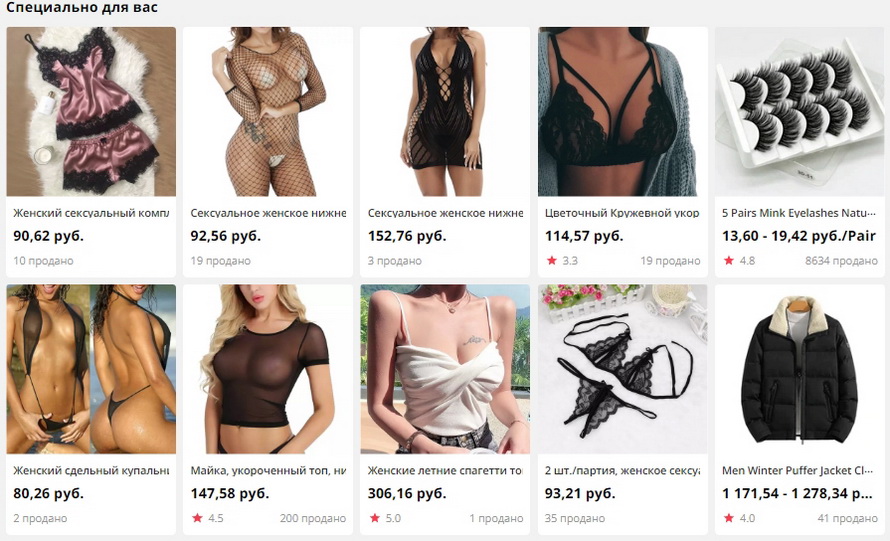Open the Men Winter Puffer Jacket image
Screen dimensions: 890x541
[x=799, y=369]
